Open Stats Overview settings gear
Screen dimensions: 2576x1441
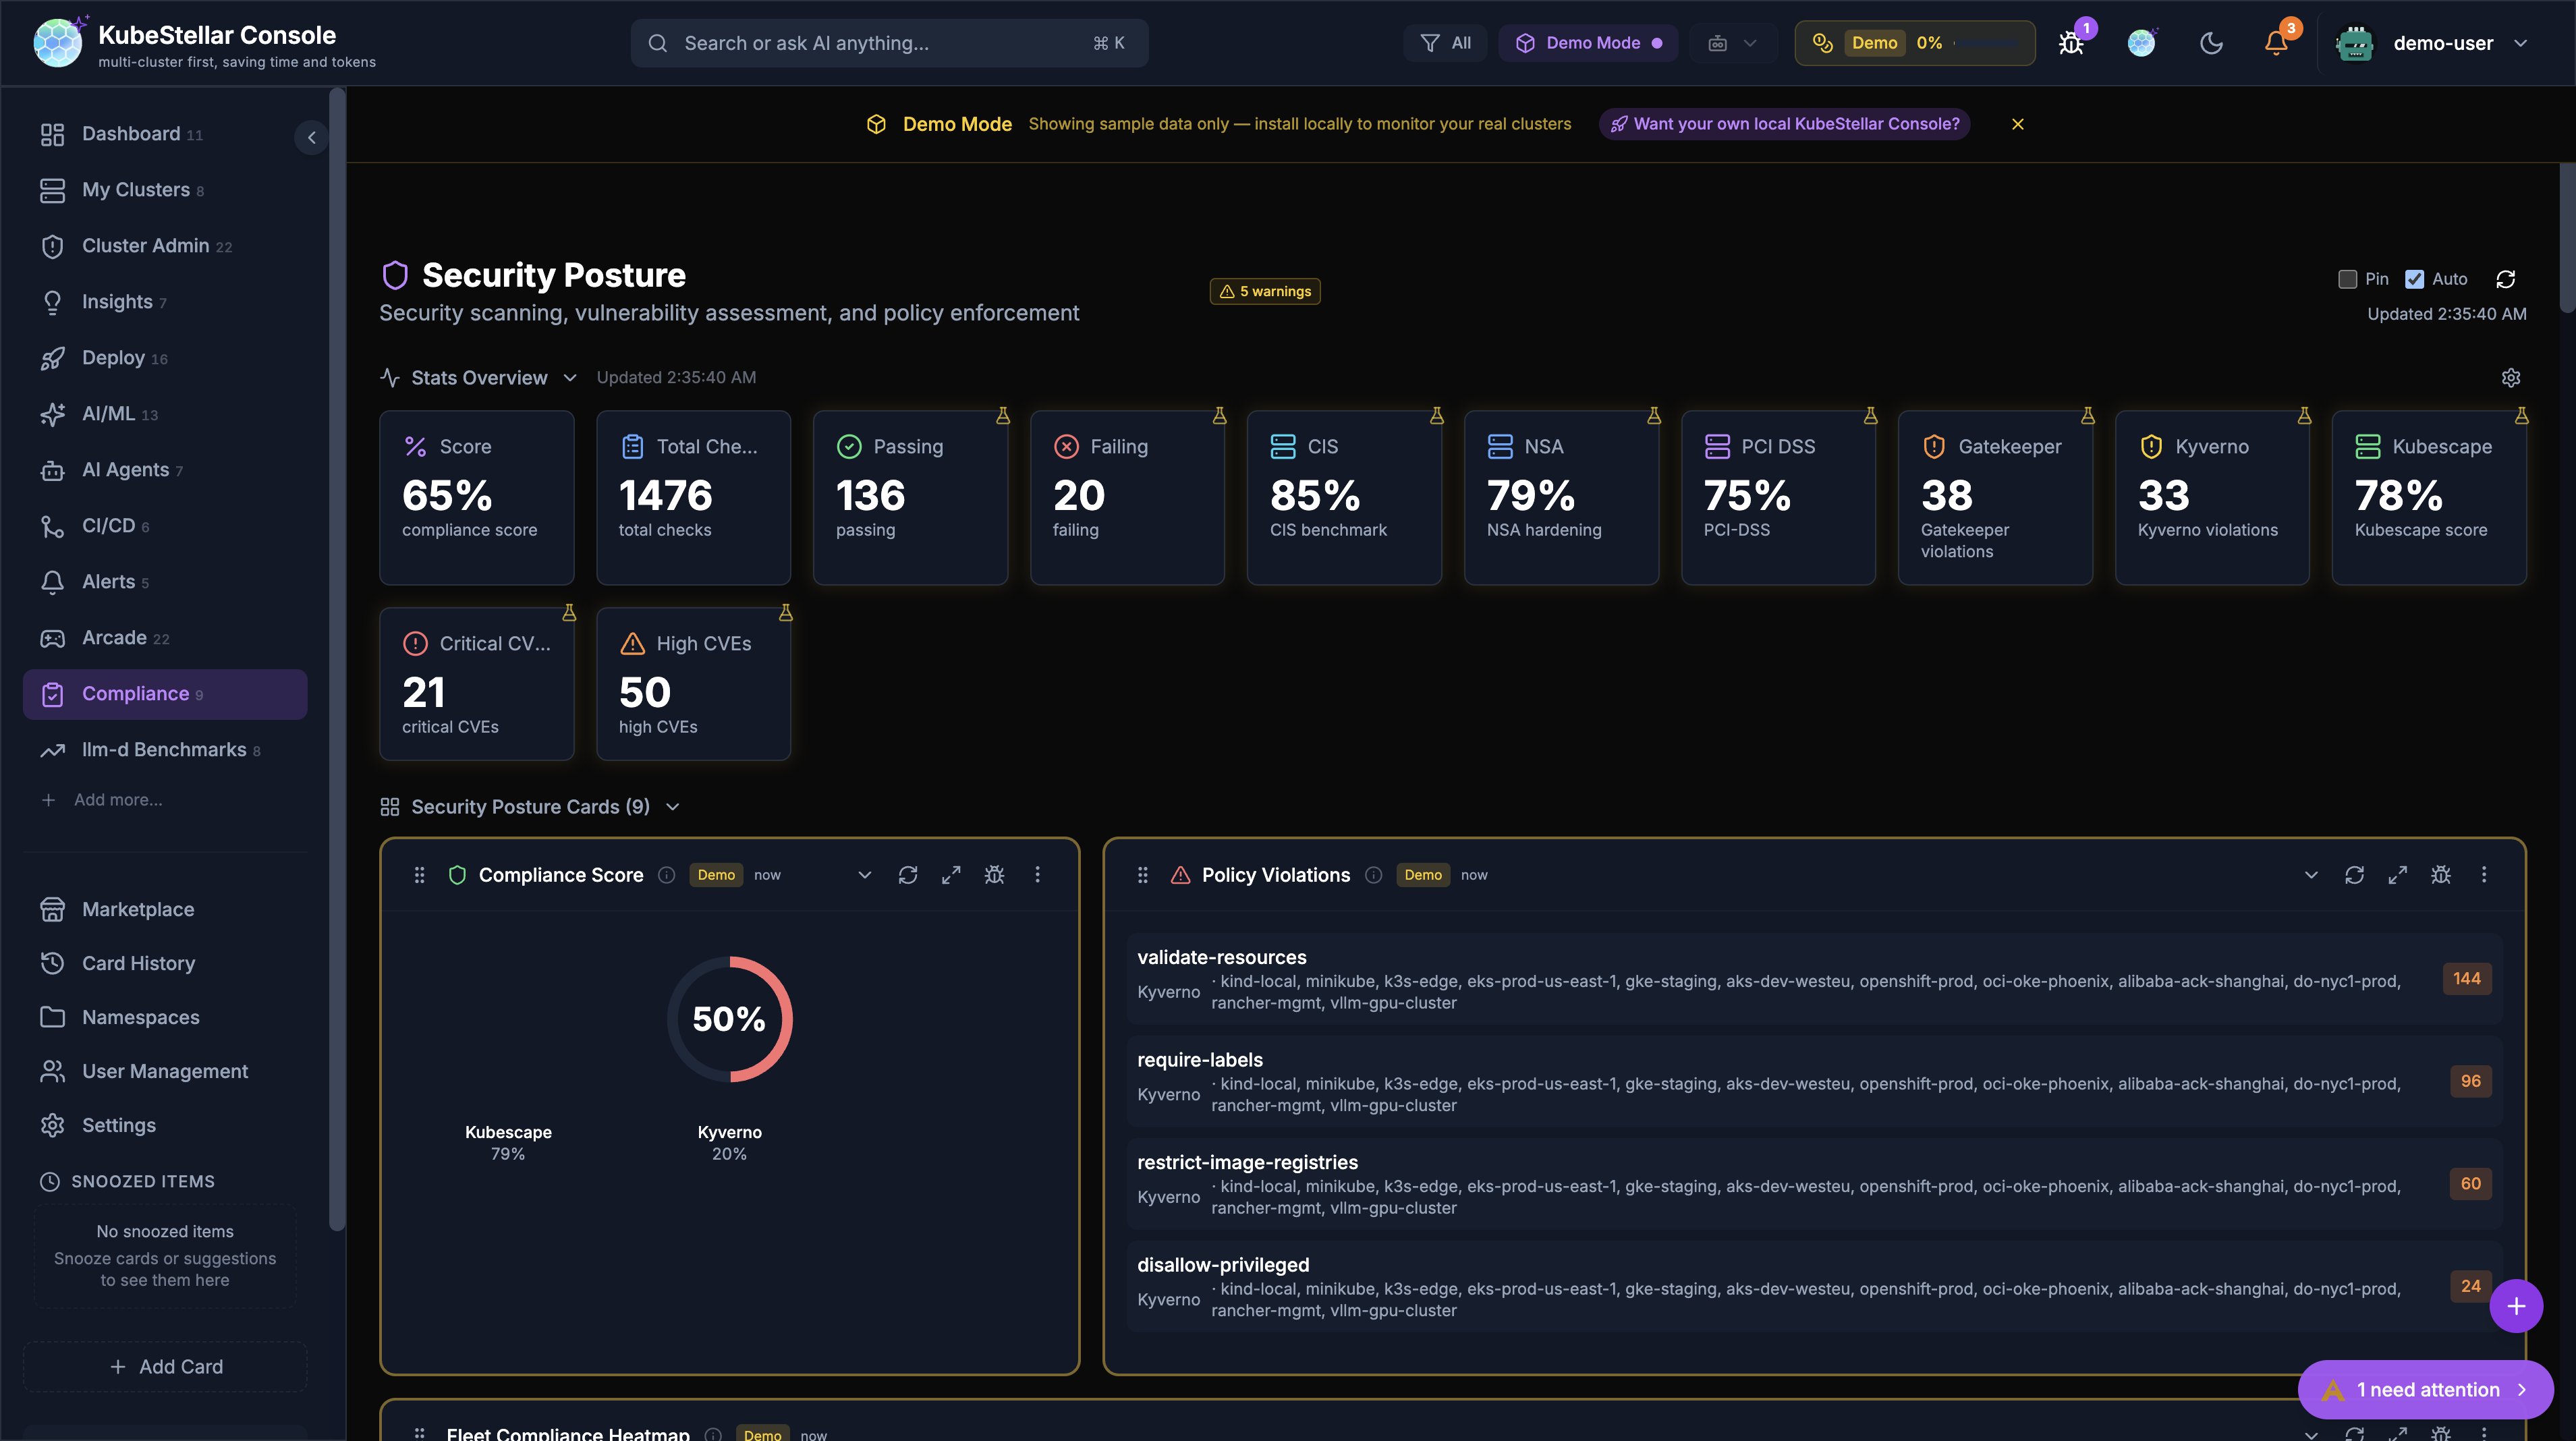click(x=2510, y=378)
